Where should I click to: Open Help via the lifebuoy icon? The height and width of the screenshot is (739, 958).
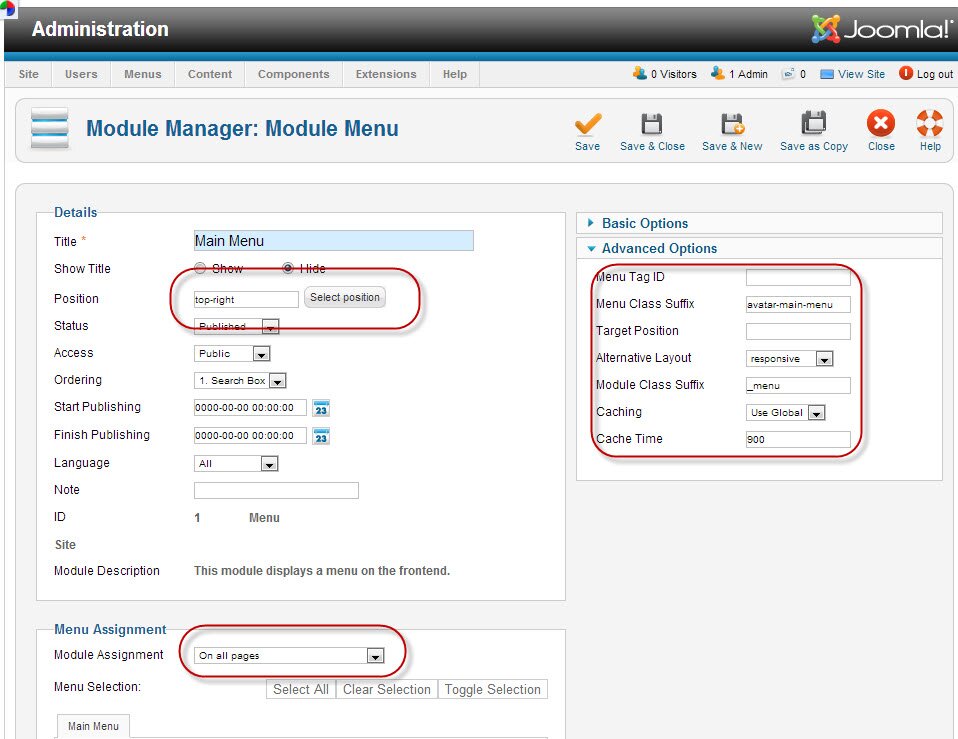930,124
